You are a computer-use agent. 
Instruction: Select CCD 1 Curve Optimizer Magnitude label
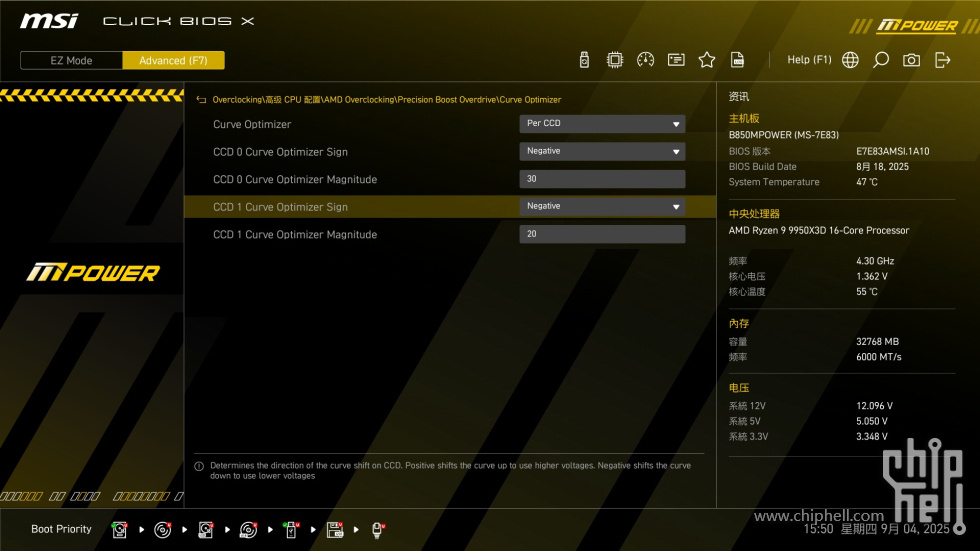295,234
